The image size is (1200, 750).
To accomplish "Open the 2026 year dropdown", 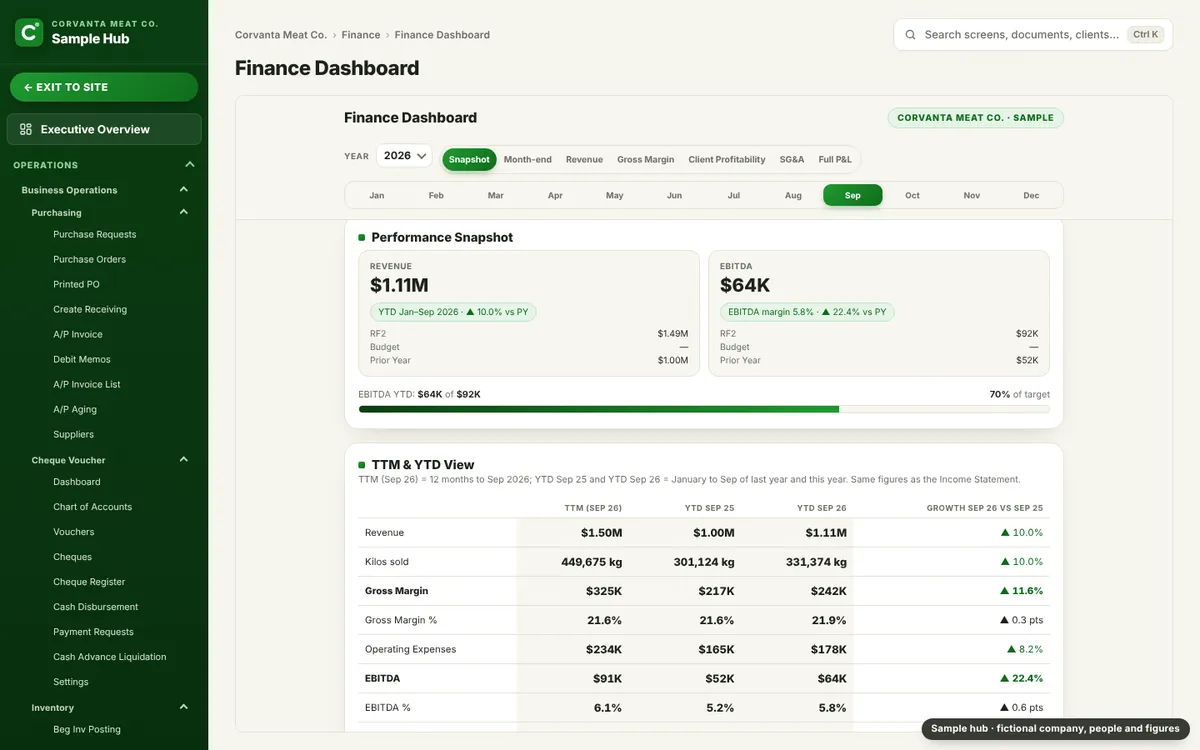I will tap(405, 156).
